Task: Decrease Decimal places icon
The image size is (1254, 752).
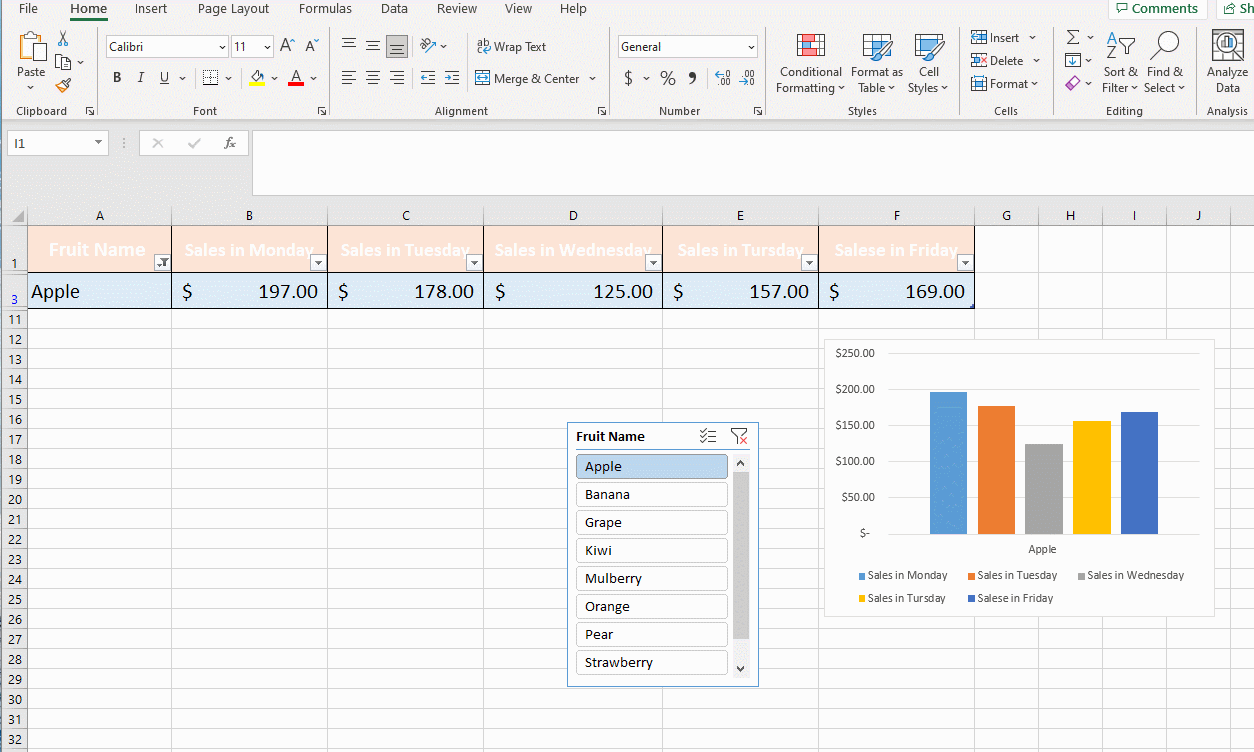Action: pos(747,78)
